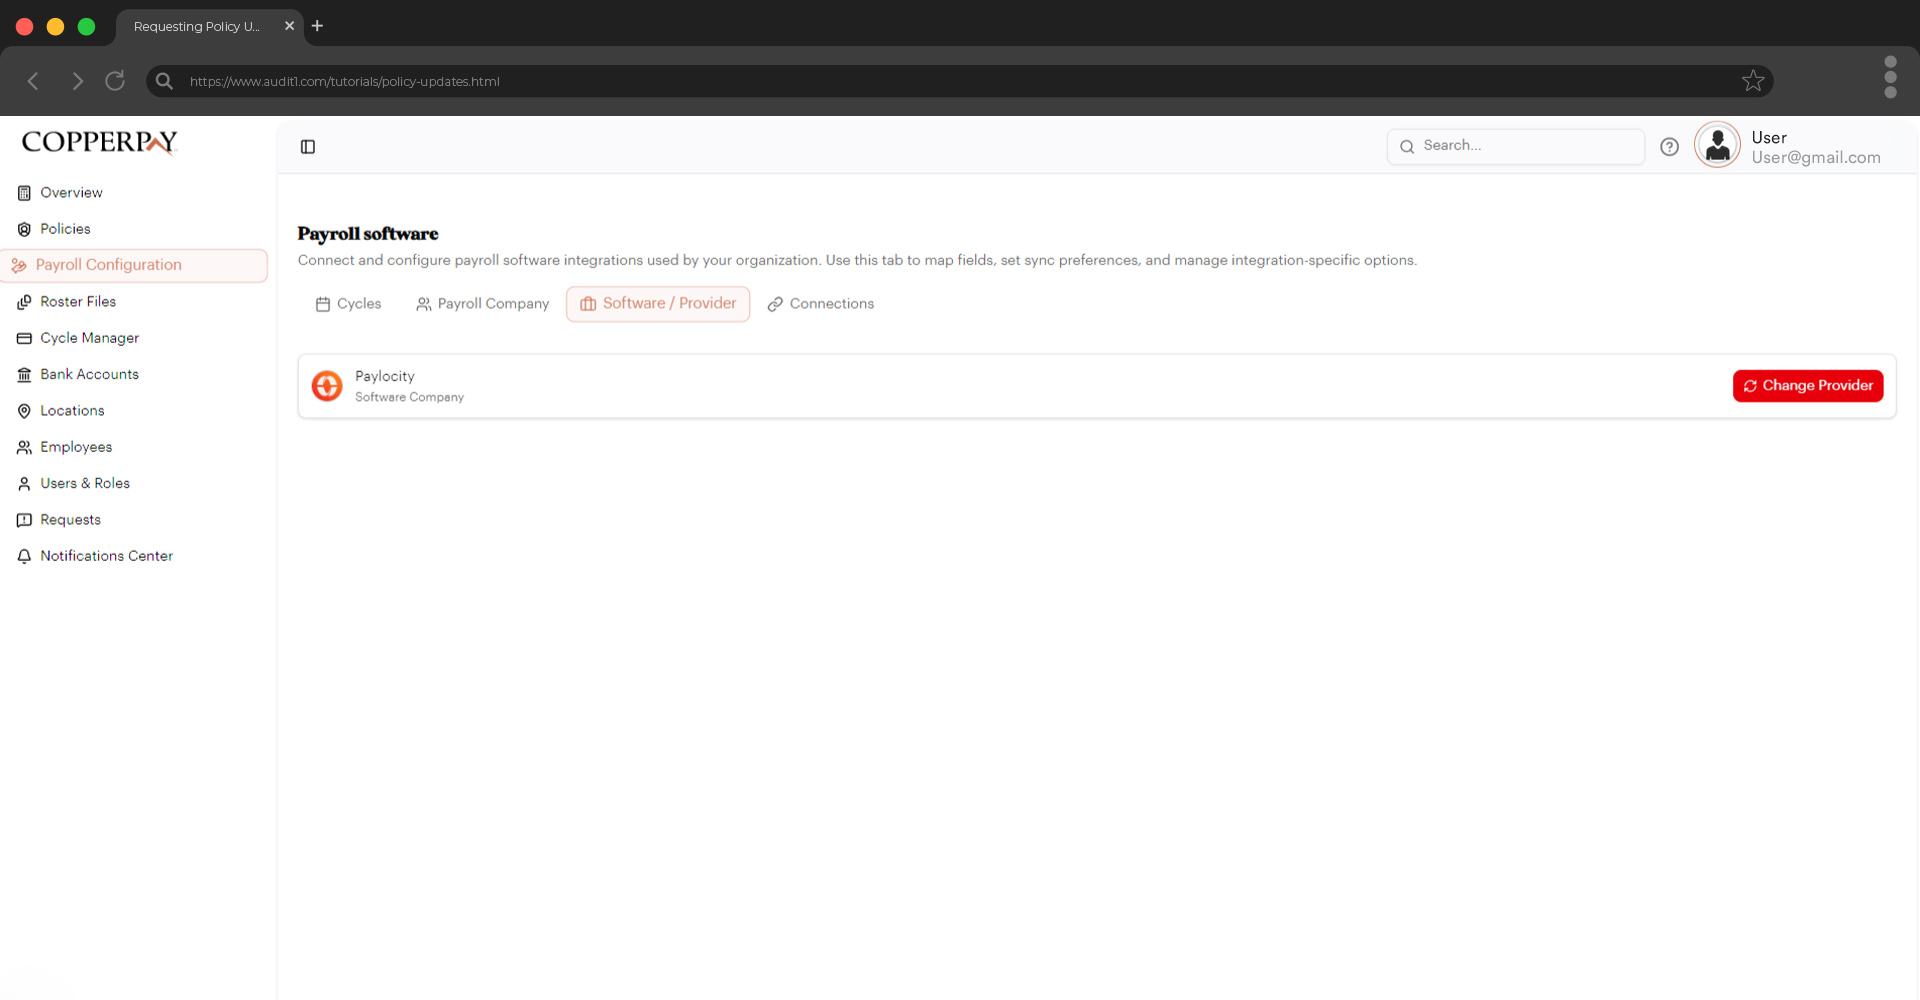1920x1000 pixels.
Task: Click the page reload control
Action: [x=115, y=81]
